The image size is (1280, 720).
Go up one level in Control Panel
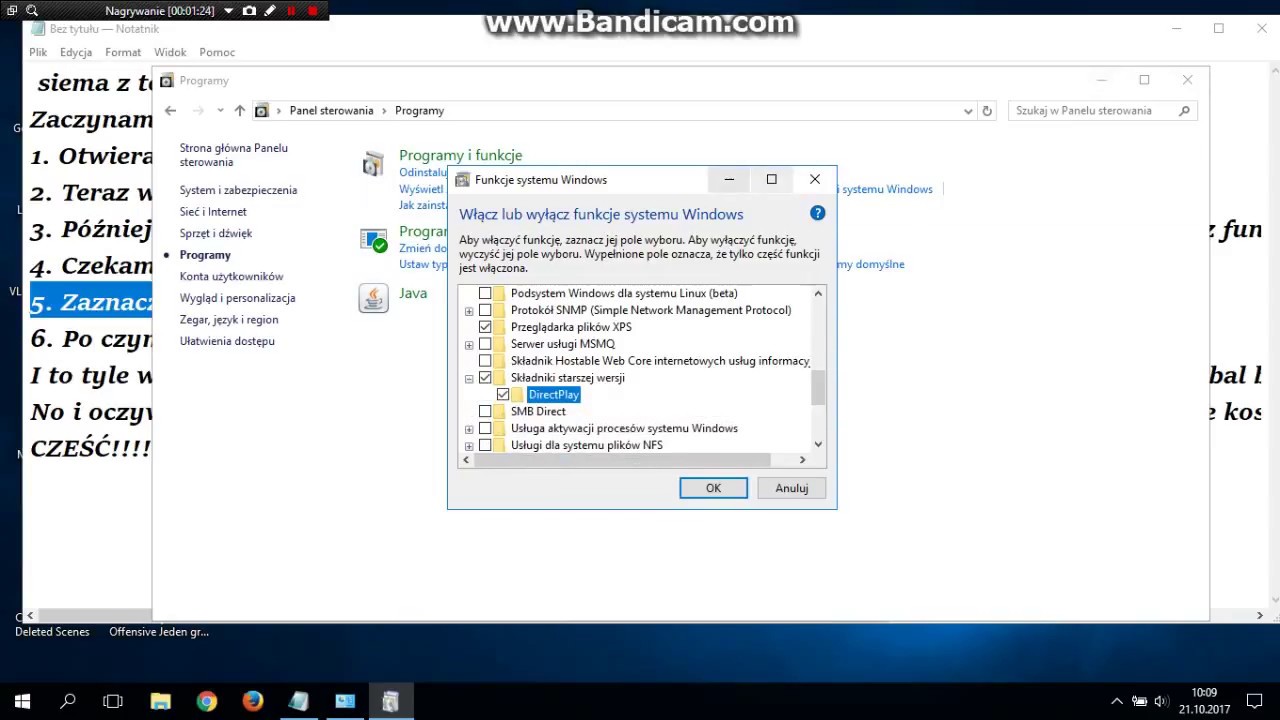(x=239, y=111)
